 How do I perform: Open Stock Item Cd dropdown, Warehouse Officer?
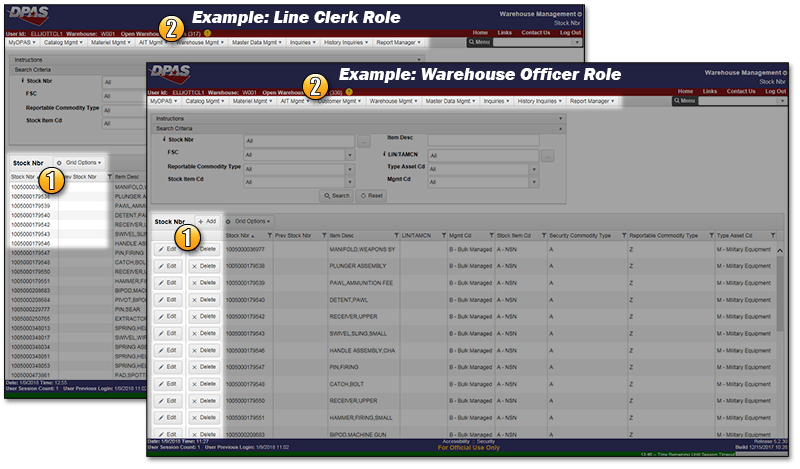pyautogui.click(x=350, y=182)
